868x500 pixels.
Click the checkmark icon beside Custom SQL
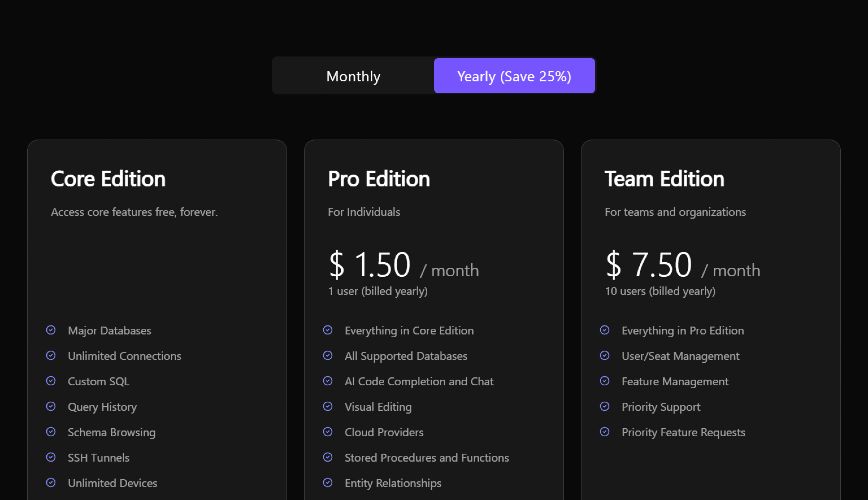[51, 381]
